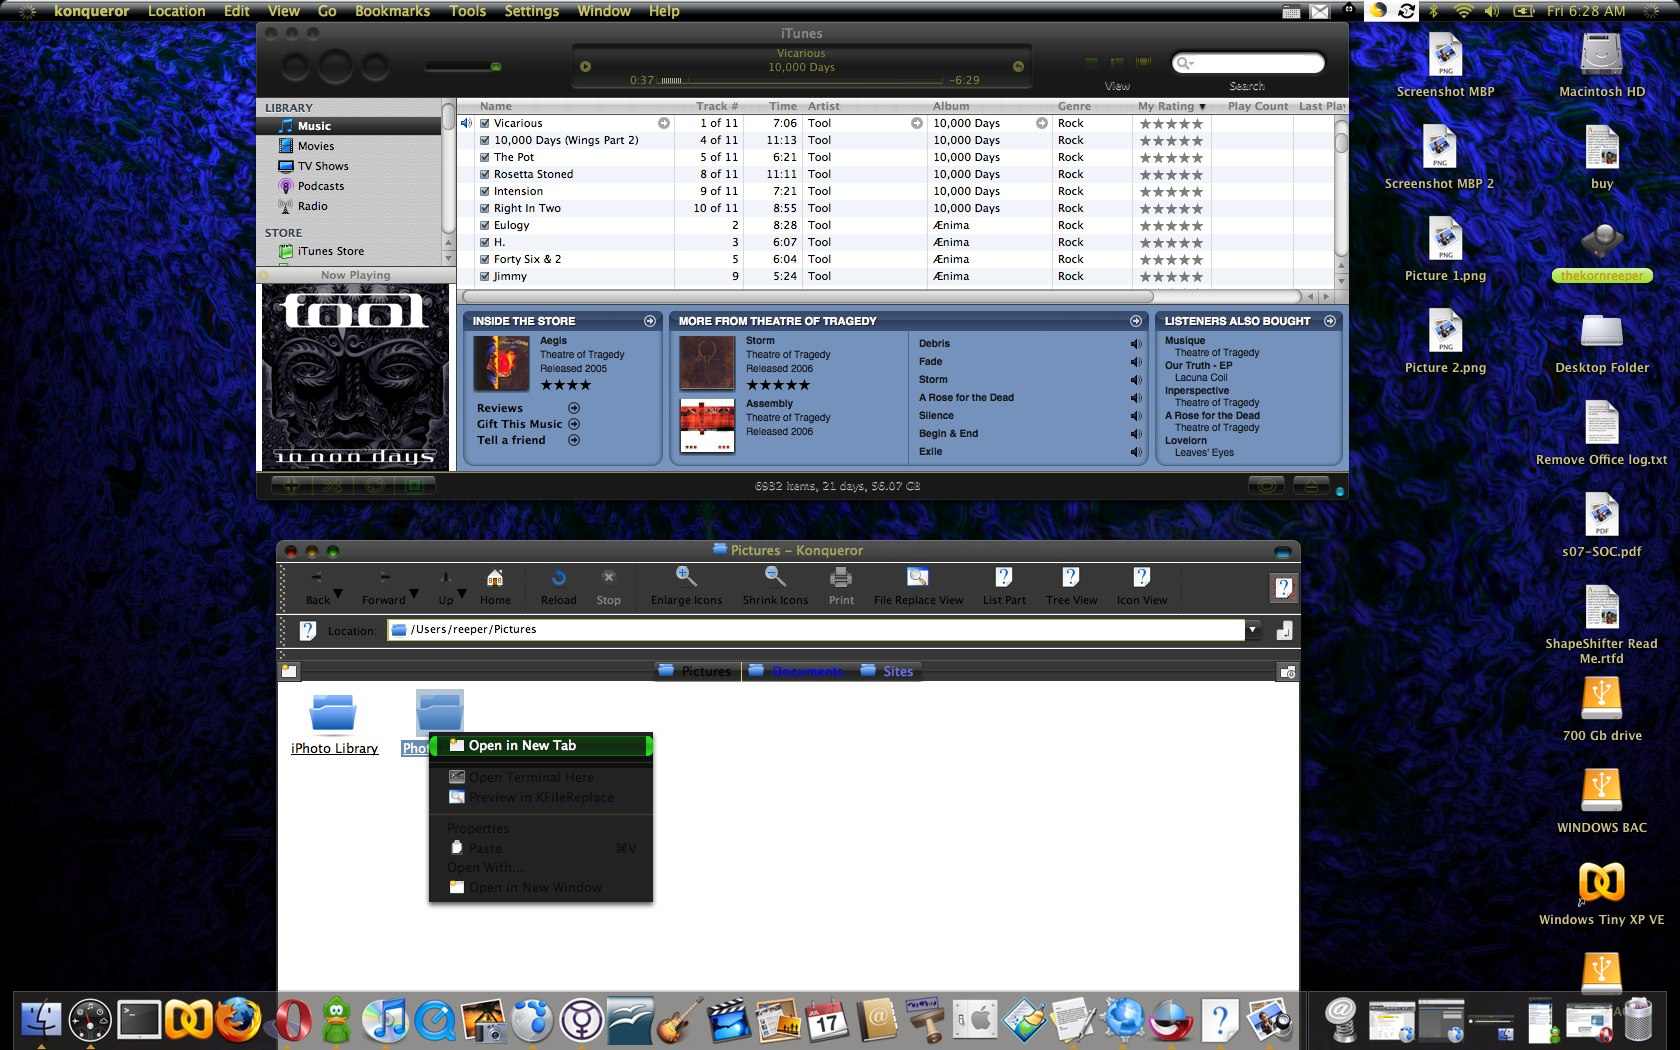This screenshot has width=1680, height=1050.
Task: Open iCal from the Dock
Action: (827, 1020)
